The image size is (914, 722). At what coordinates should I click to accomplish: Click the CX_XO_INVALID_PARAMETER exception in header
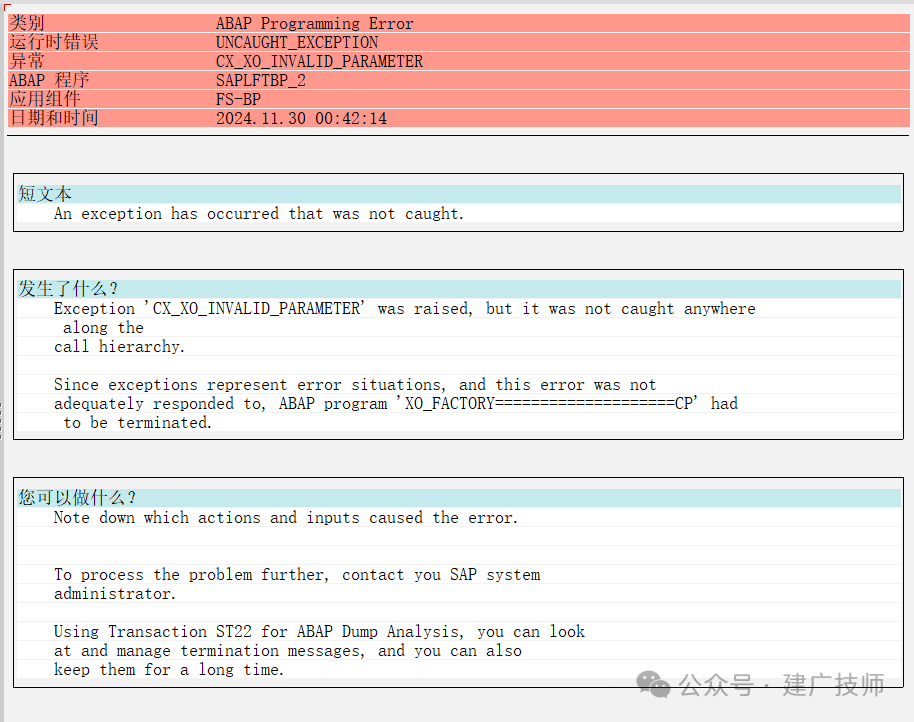(x=319, y=61)
